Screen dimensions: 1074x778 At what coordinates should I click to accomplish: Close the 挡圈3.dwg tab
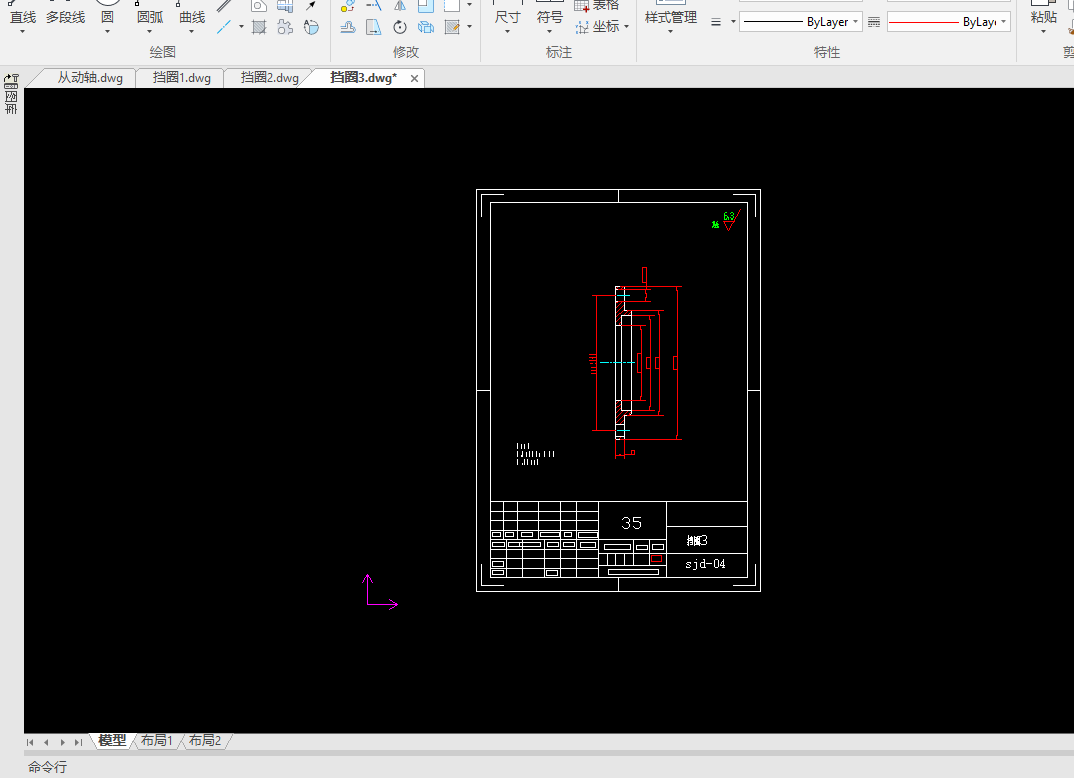point(414,78)
